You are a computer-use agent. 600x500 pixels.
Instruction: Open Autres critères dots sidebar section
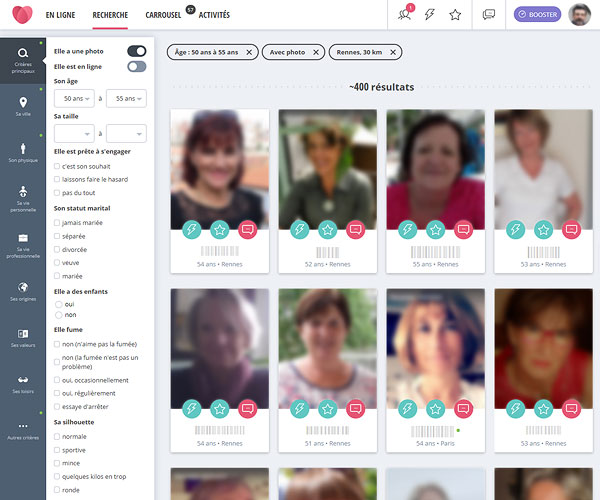click(23, 430)
